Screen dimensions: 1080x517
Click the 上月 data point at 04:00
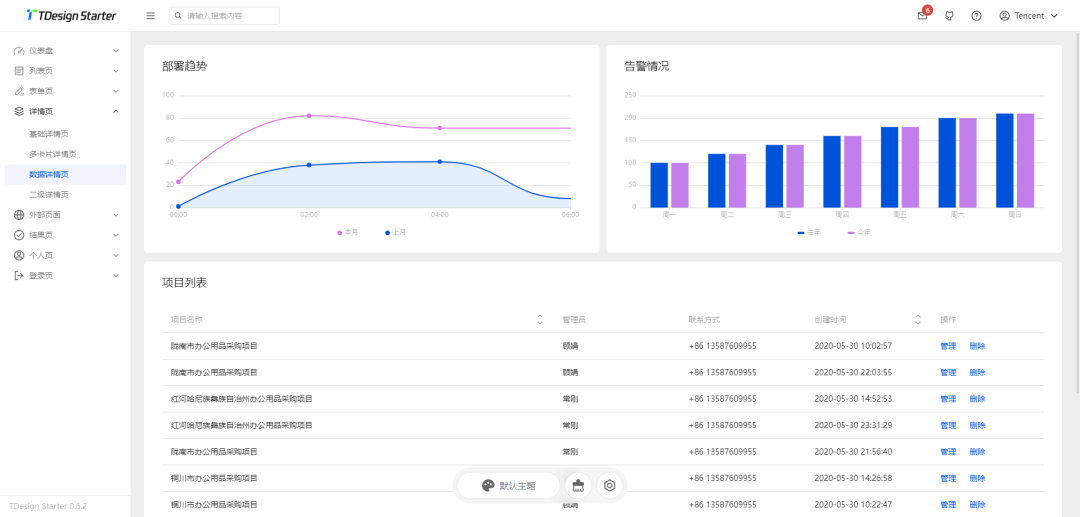click(439, 162)
